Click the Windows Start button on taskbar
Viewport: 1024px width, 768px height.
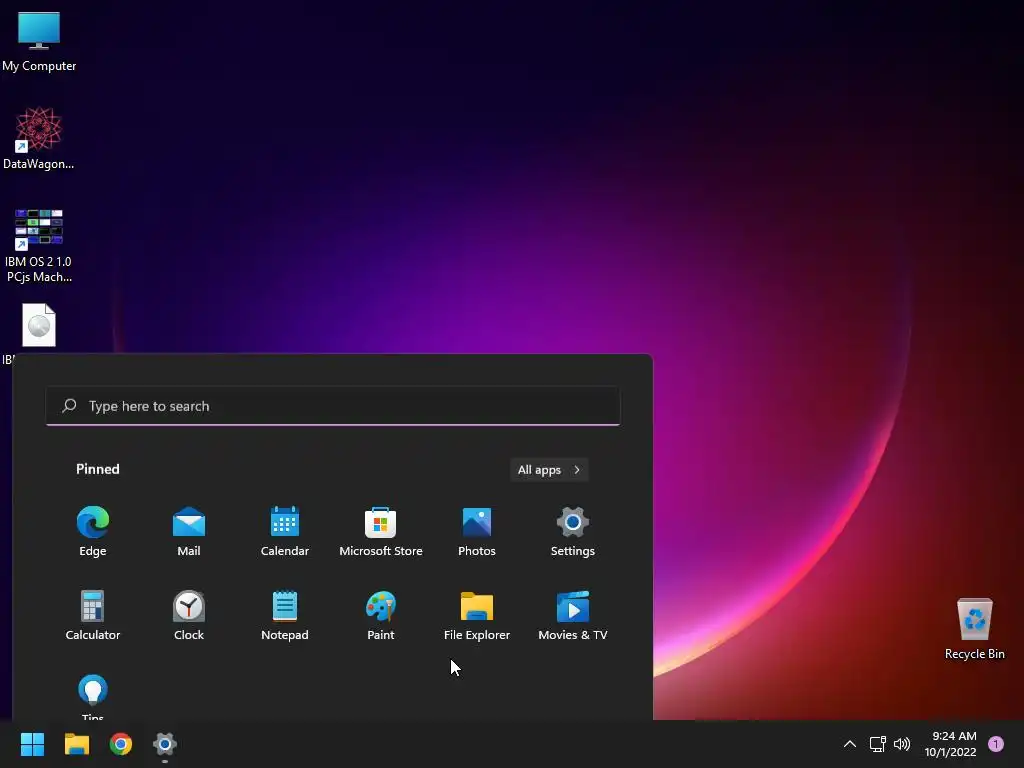point(32,744)
